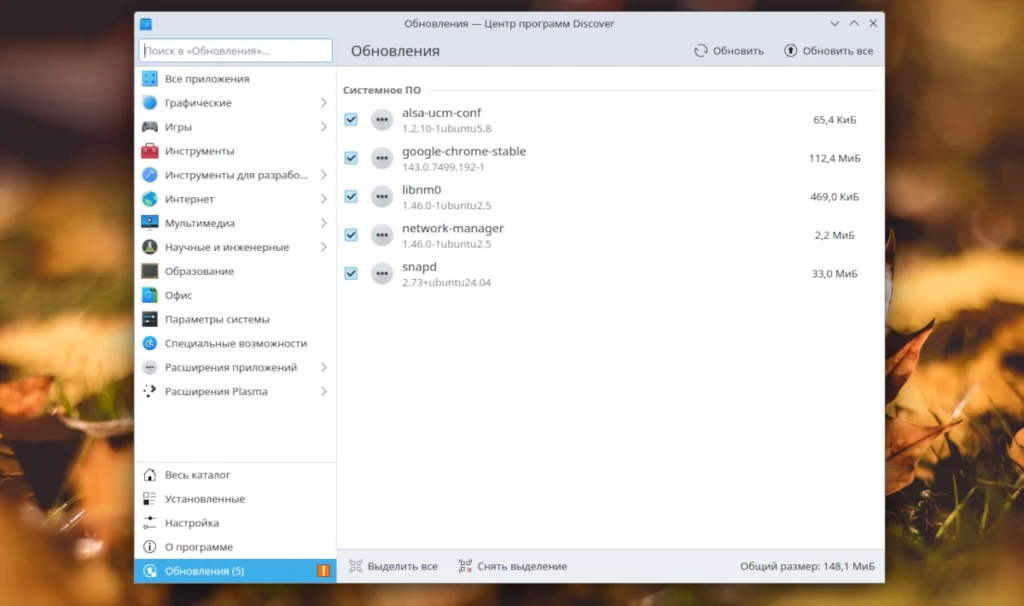
Task: Click the System settings icon
Action: (x=150, y=319)
